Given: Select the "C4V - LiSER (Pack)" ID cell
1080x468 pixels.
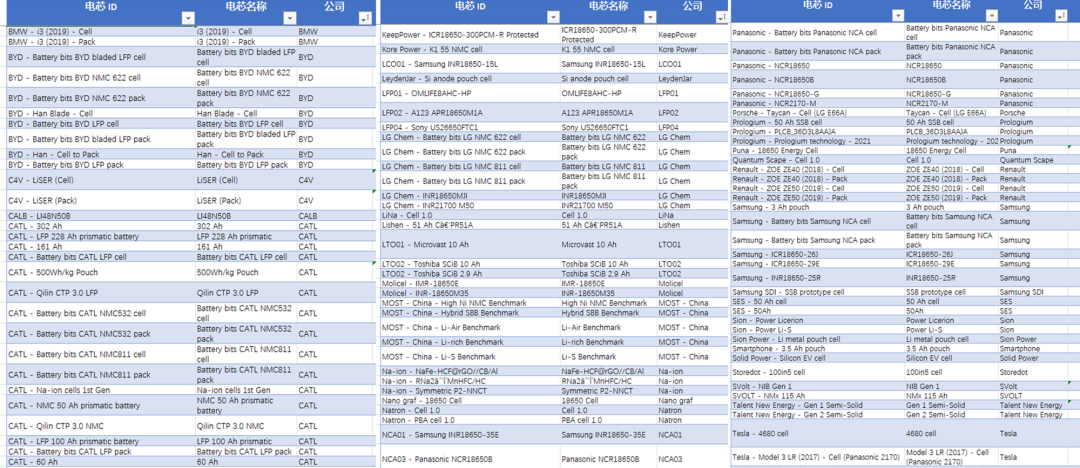Looking at the screenshot, I should 101,201.
